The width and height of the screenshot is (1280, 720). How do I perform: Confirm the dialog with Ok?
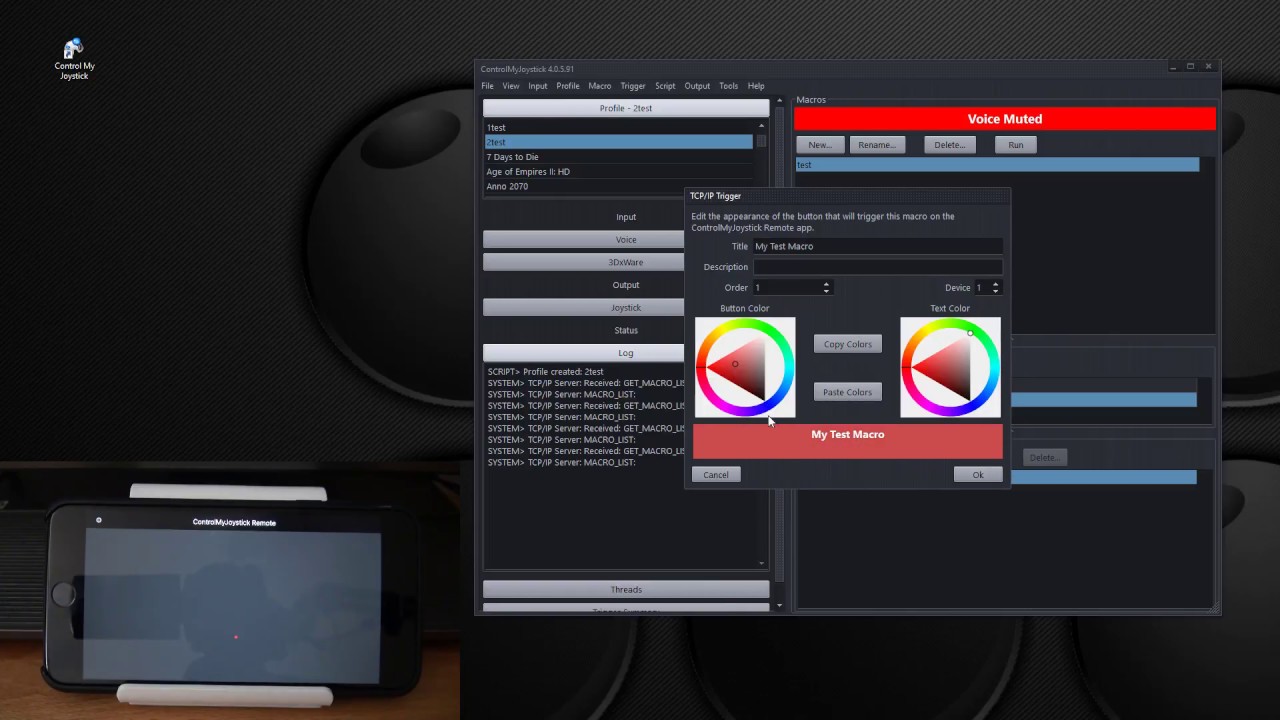coord(978,475)
